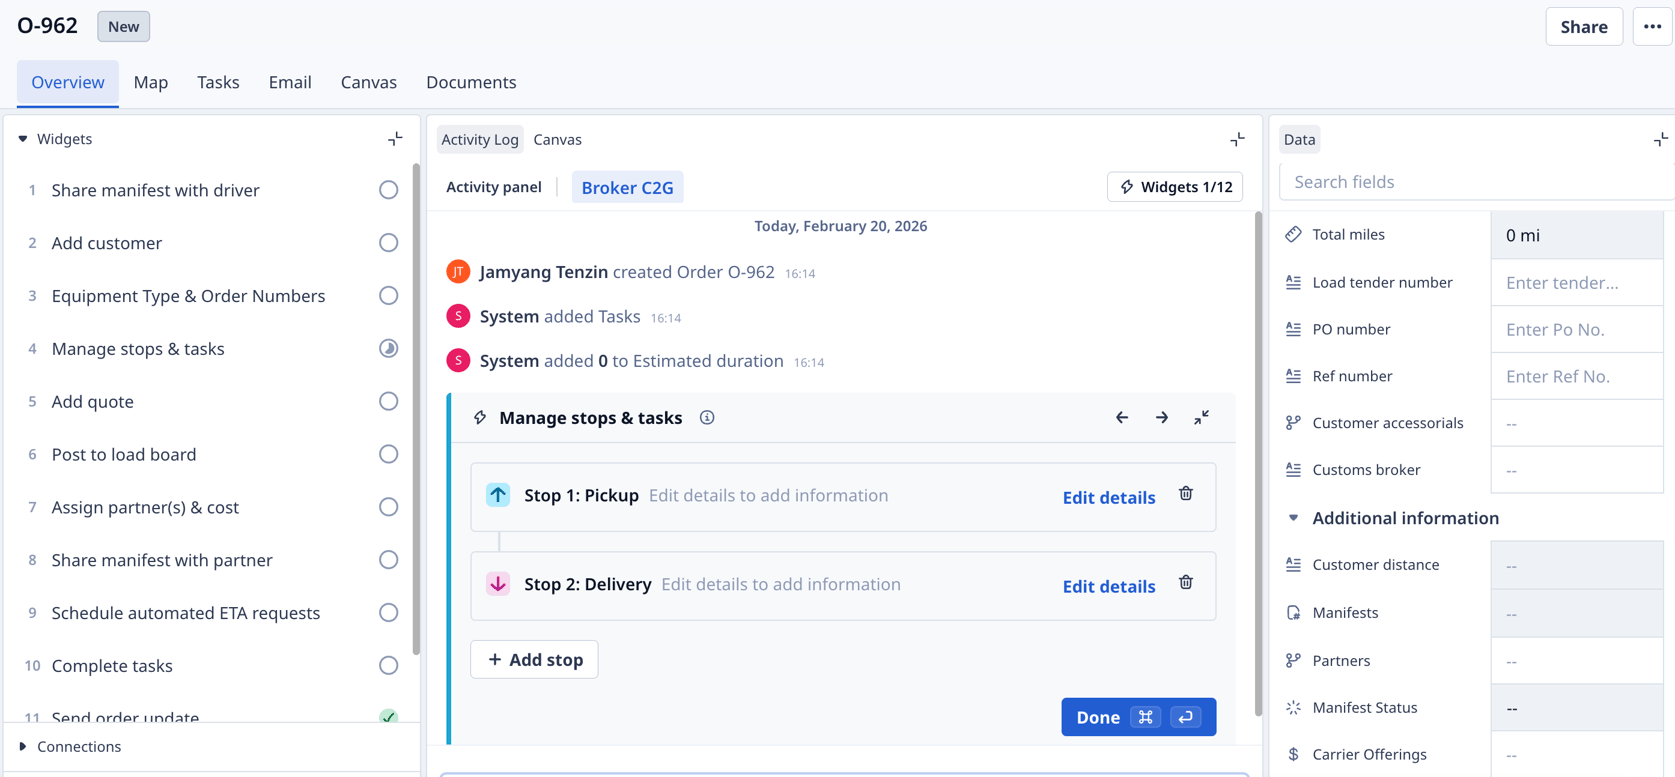Image resolution: width=1675 pixels, height=777 pixels.
Task: Click the Stop 1 Pickup up-arrow icon
Action: [498, 495]
